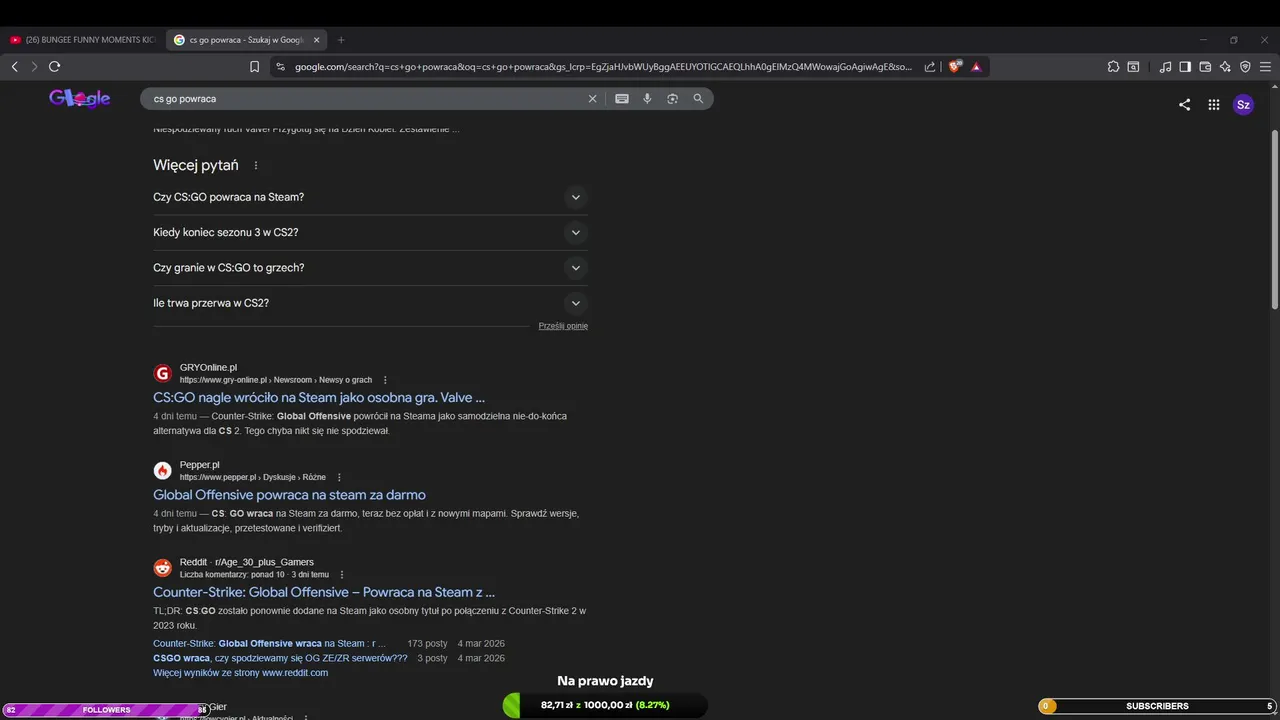Open the media control music note icon
The width and height of the screenshot is (1280, 720).
tap(1165, 67)
